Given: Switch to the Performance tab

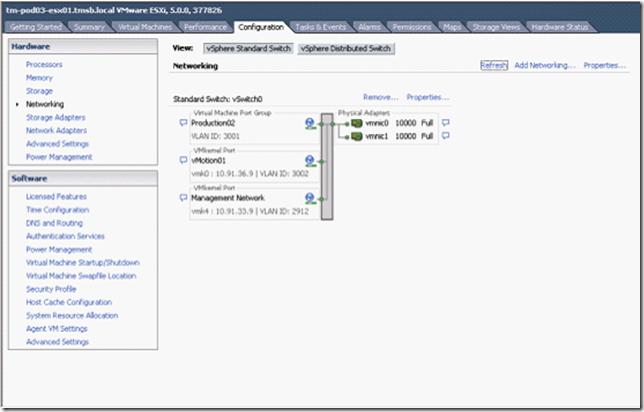Looking at the screenshot, I should tap(205, 27).
